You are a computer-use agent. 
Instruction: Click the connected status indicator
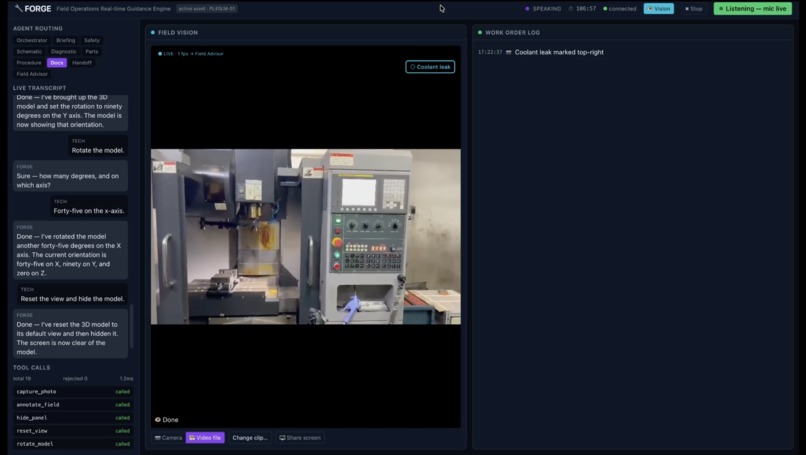[619, 9]
